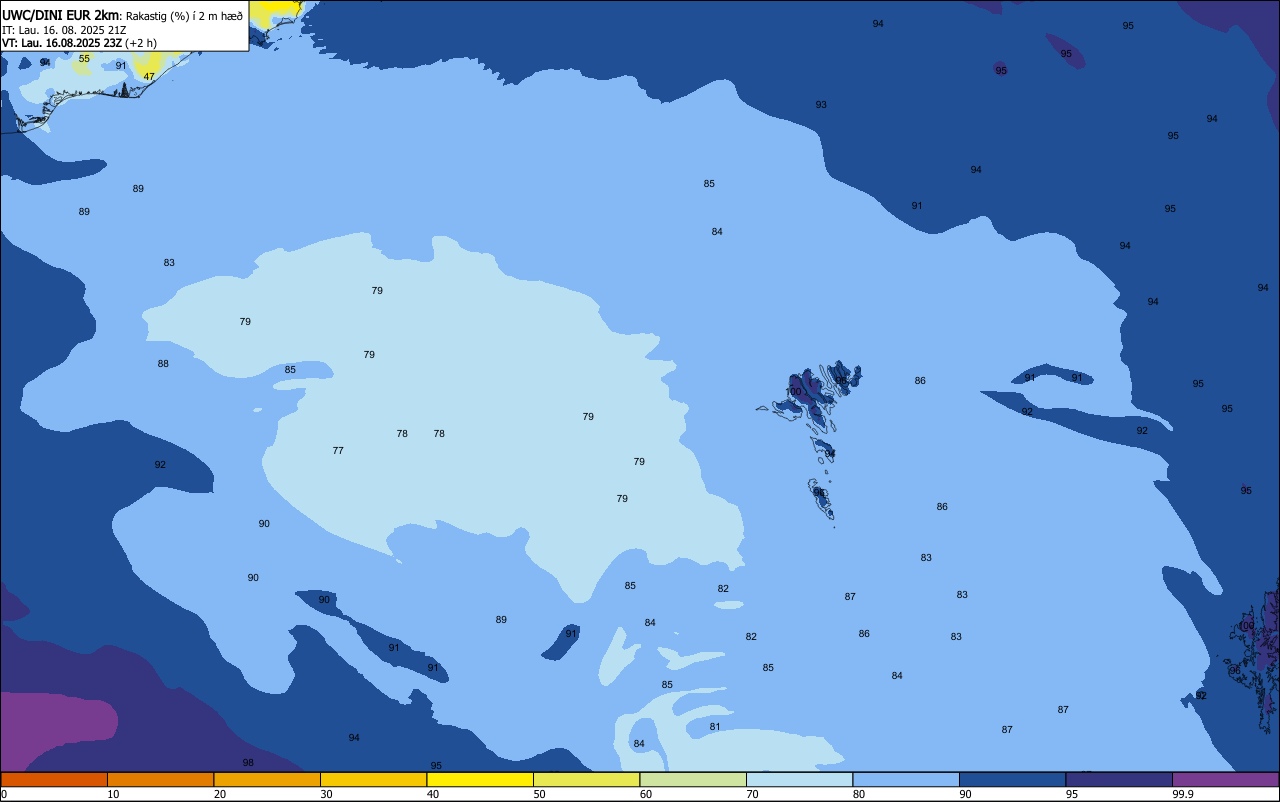The height and width of the screenshot is (802, 1280).
Task: Select the "50" tick label on the legend
Action: pos(539,794)
